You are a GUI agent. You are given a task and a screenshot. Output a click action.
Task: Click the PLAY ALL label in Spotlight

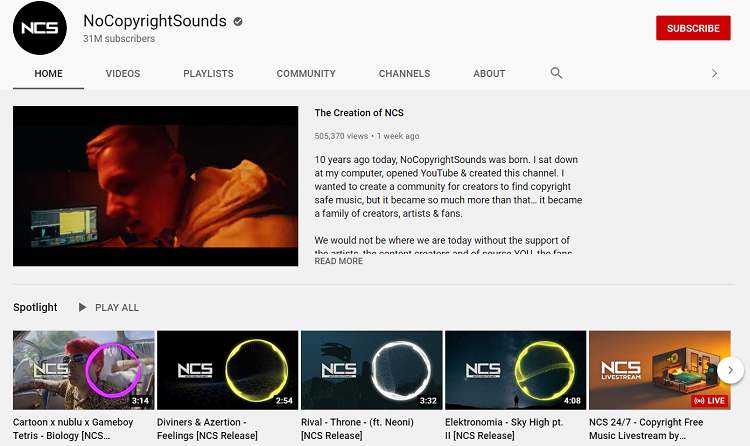tap(117, 308)
